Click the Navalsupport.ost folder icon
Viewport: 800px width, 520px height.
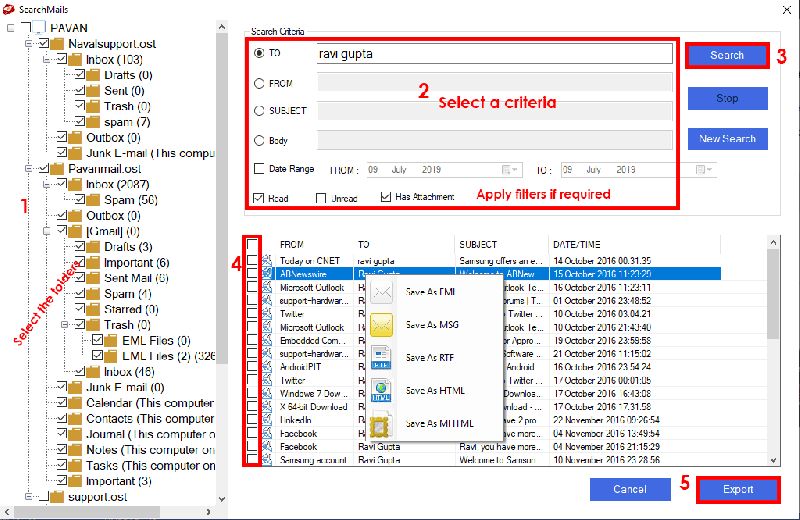pyautogui.click(x=58, y=45)
